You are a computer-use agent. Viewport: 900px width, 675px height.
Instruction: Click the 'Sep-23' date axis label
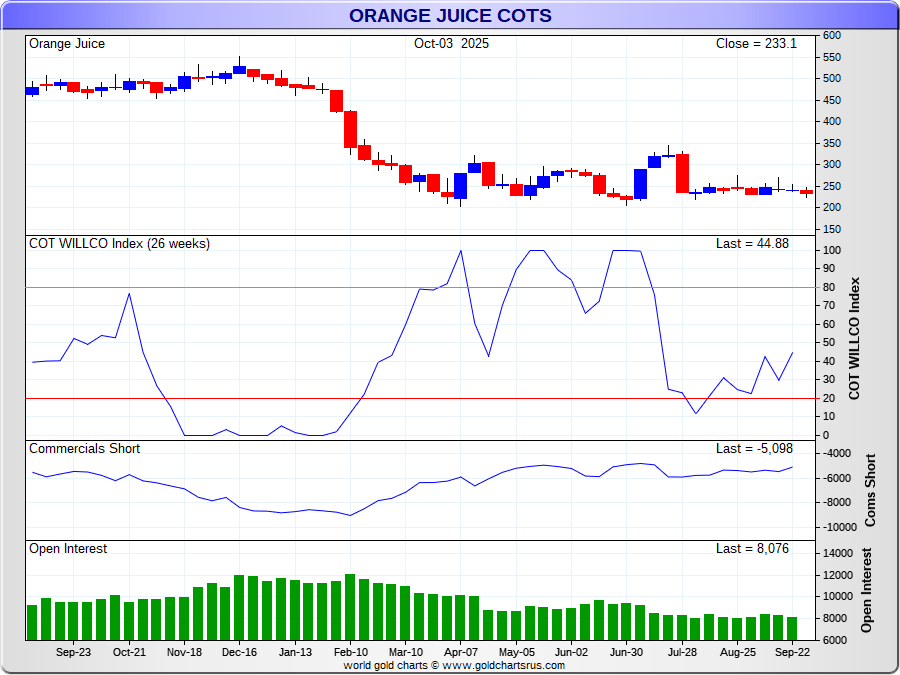point(73,653)
